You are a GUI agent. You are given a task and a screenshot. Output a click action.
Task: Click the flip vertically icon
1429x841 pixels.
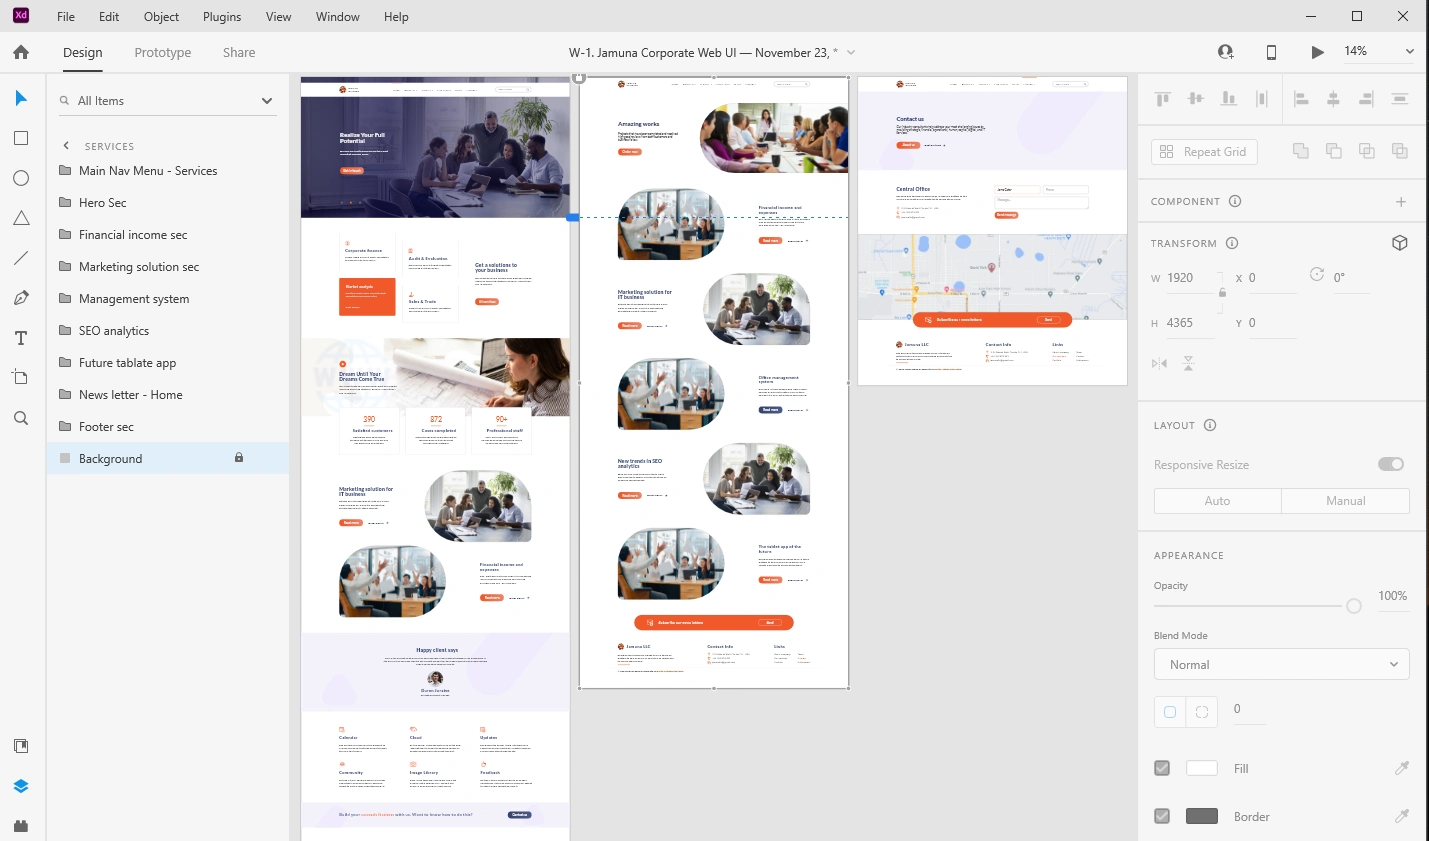1189,363
